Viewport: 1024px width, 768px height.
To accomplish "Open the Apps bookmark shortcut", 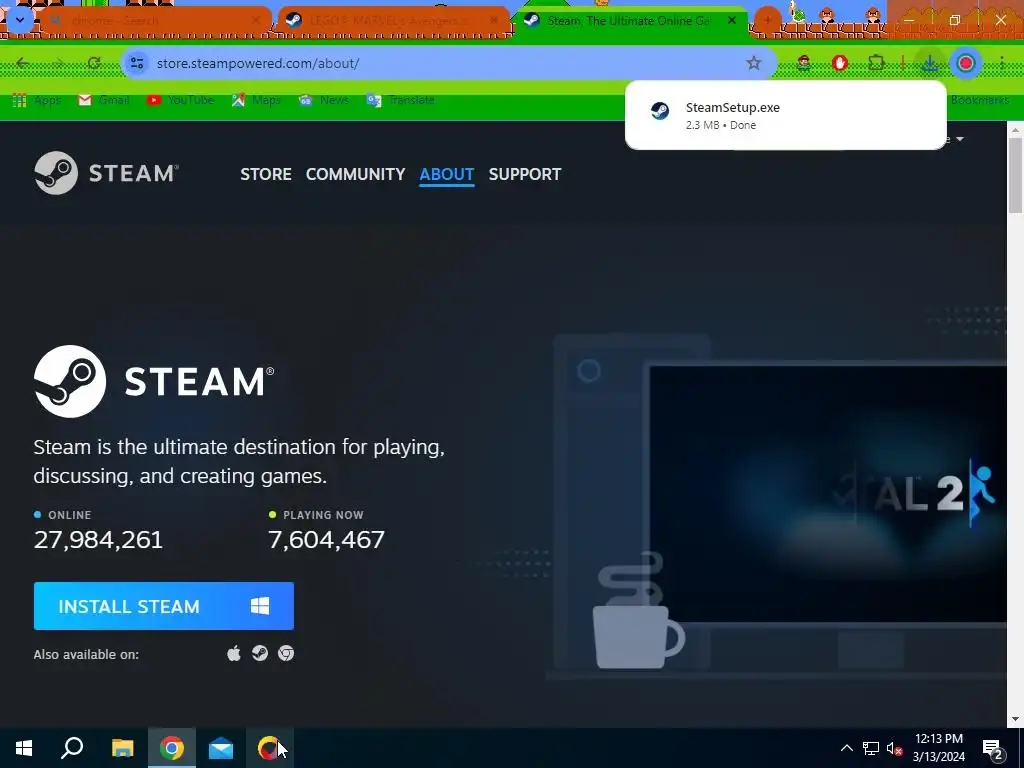I will (37, 100).
